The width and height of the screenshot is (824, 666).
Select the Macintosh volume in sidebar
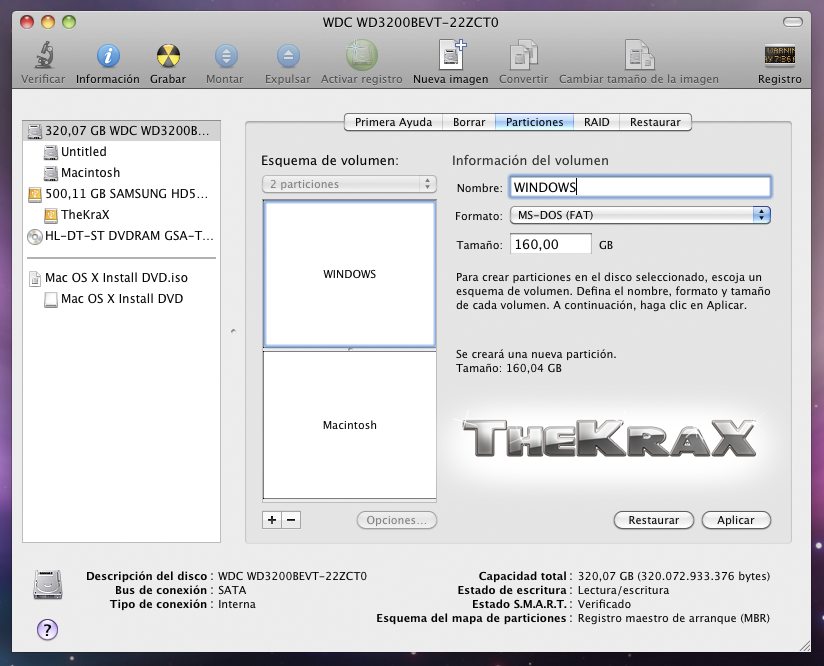pyautogui.click(x=121, y=173)
